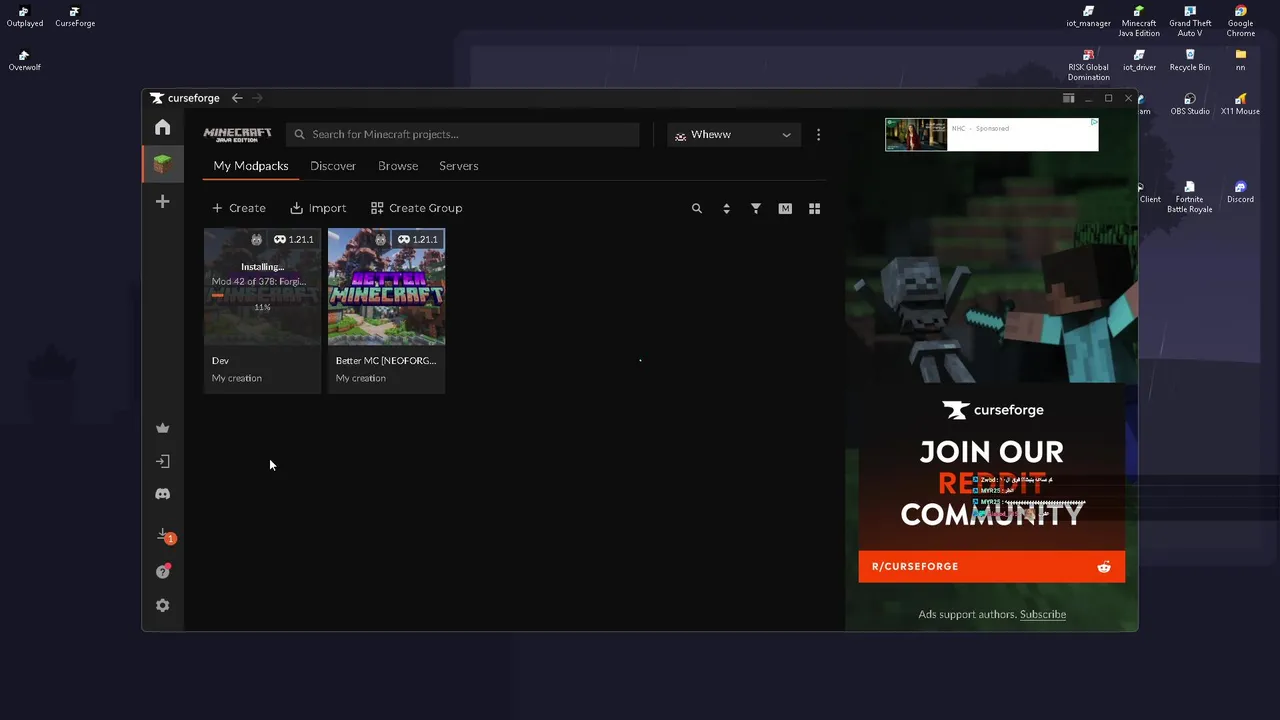The image size is (1280, 720).
Task: Open the nn folder on desktop
Action: coord(1241,60)
